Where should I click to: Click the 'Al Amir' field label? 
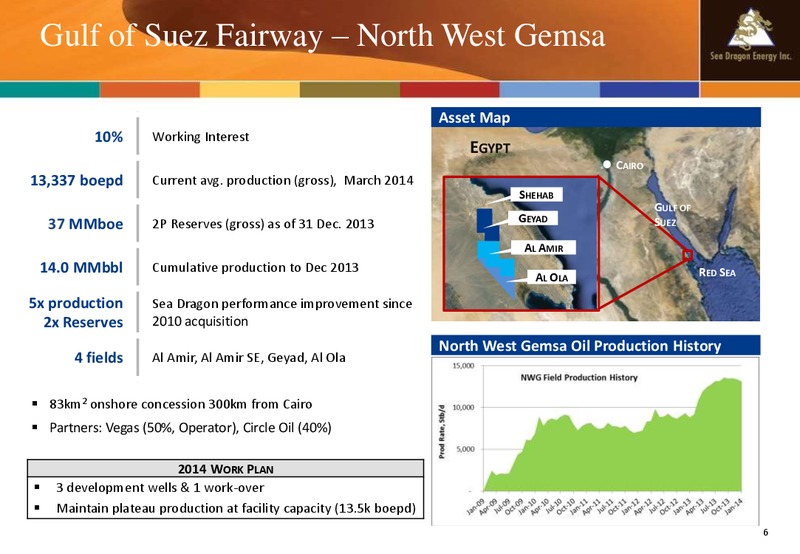click(544, 248)
